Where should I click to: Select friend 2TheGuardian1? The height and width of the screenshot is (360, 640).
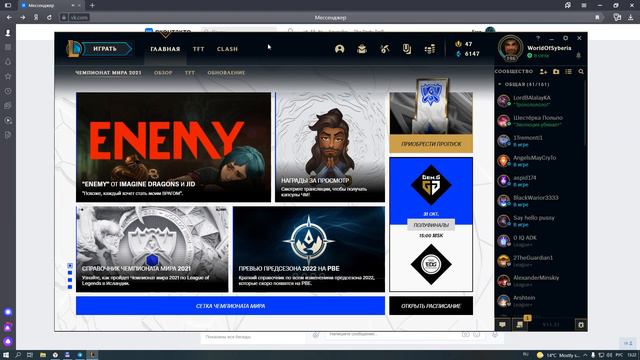(x=540, y=261)
